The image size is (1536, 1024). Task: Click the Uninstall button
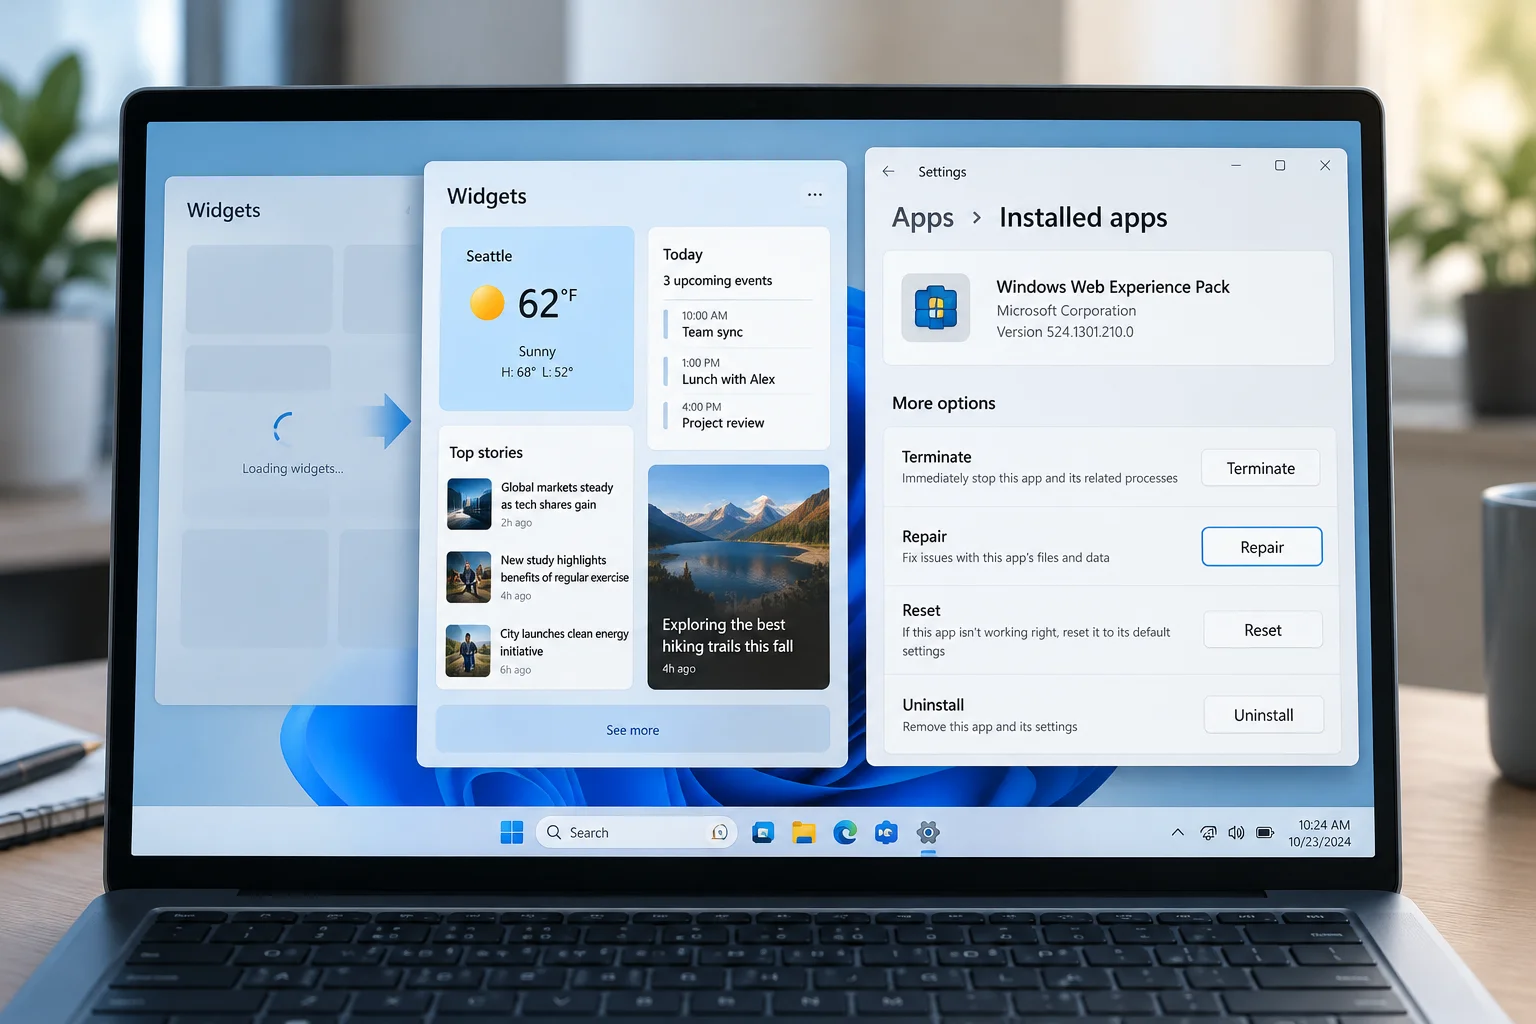tap(1264, 715)
